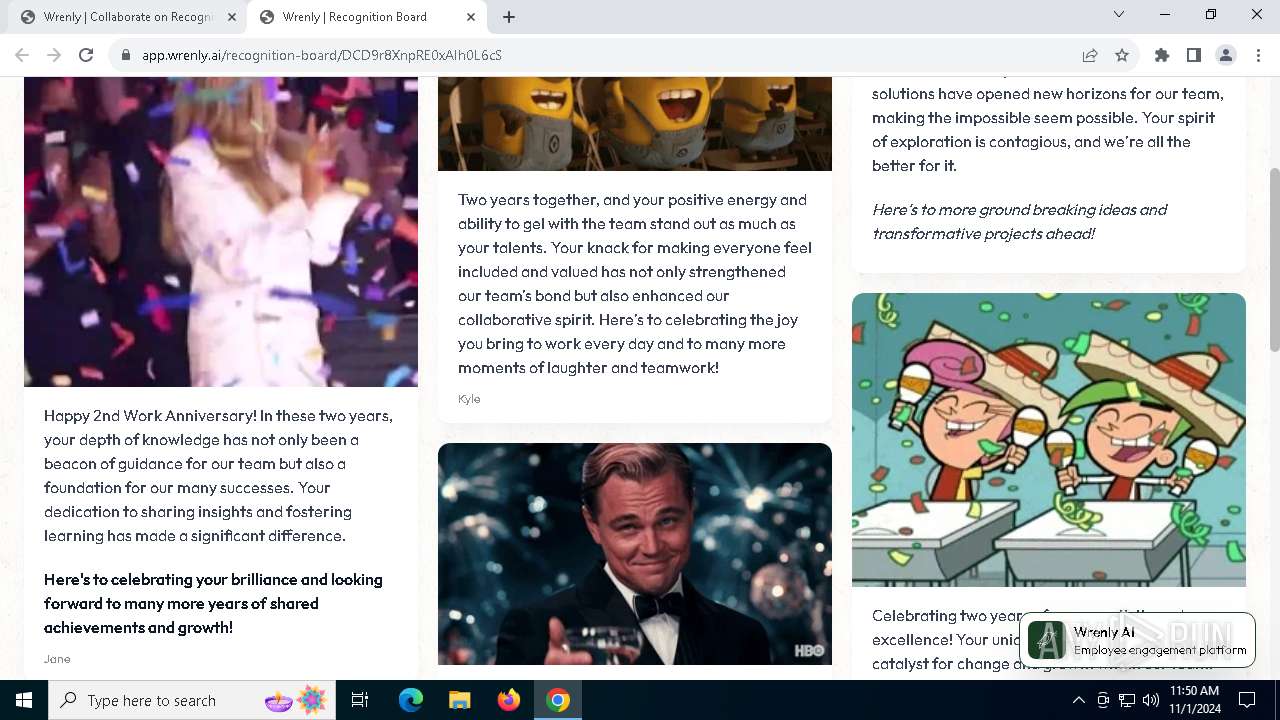Image resolution: width=1280 pixels, height=720 pixels.
Task: Open the volume control tray icon
Action: click(x=1151, y=700)
